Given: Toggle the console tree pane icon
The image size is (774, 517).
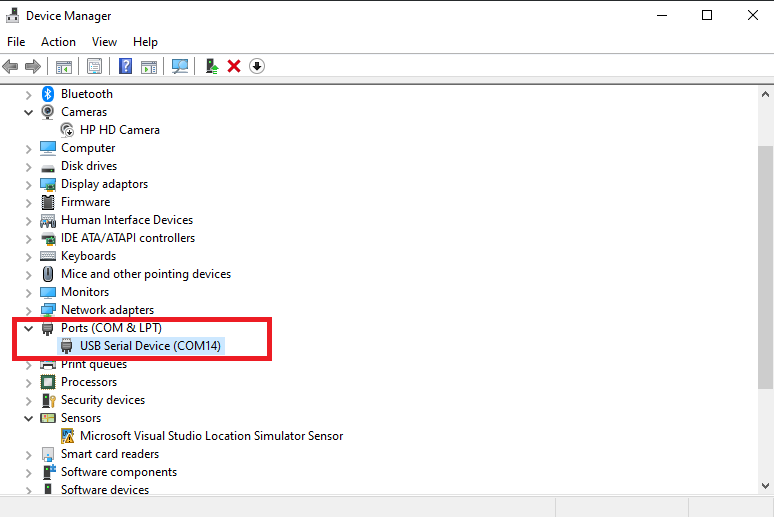Looking at the screenshot, I should pos(64,66).
